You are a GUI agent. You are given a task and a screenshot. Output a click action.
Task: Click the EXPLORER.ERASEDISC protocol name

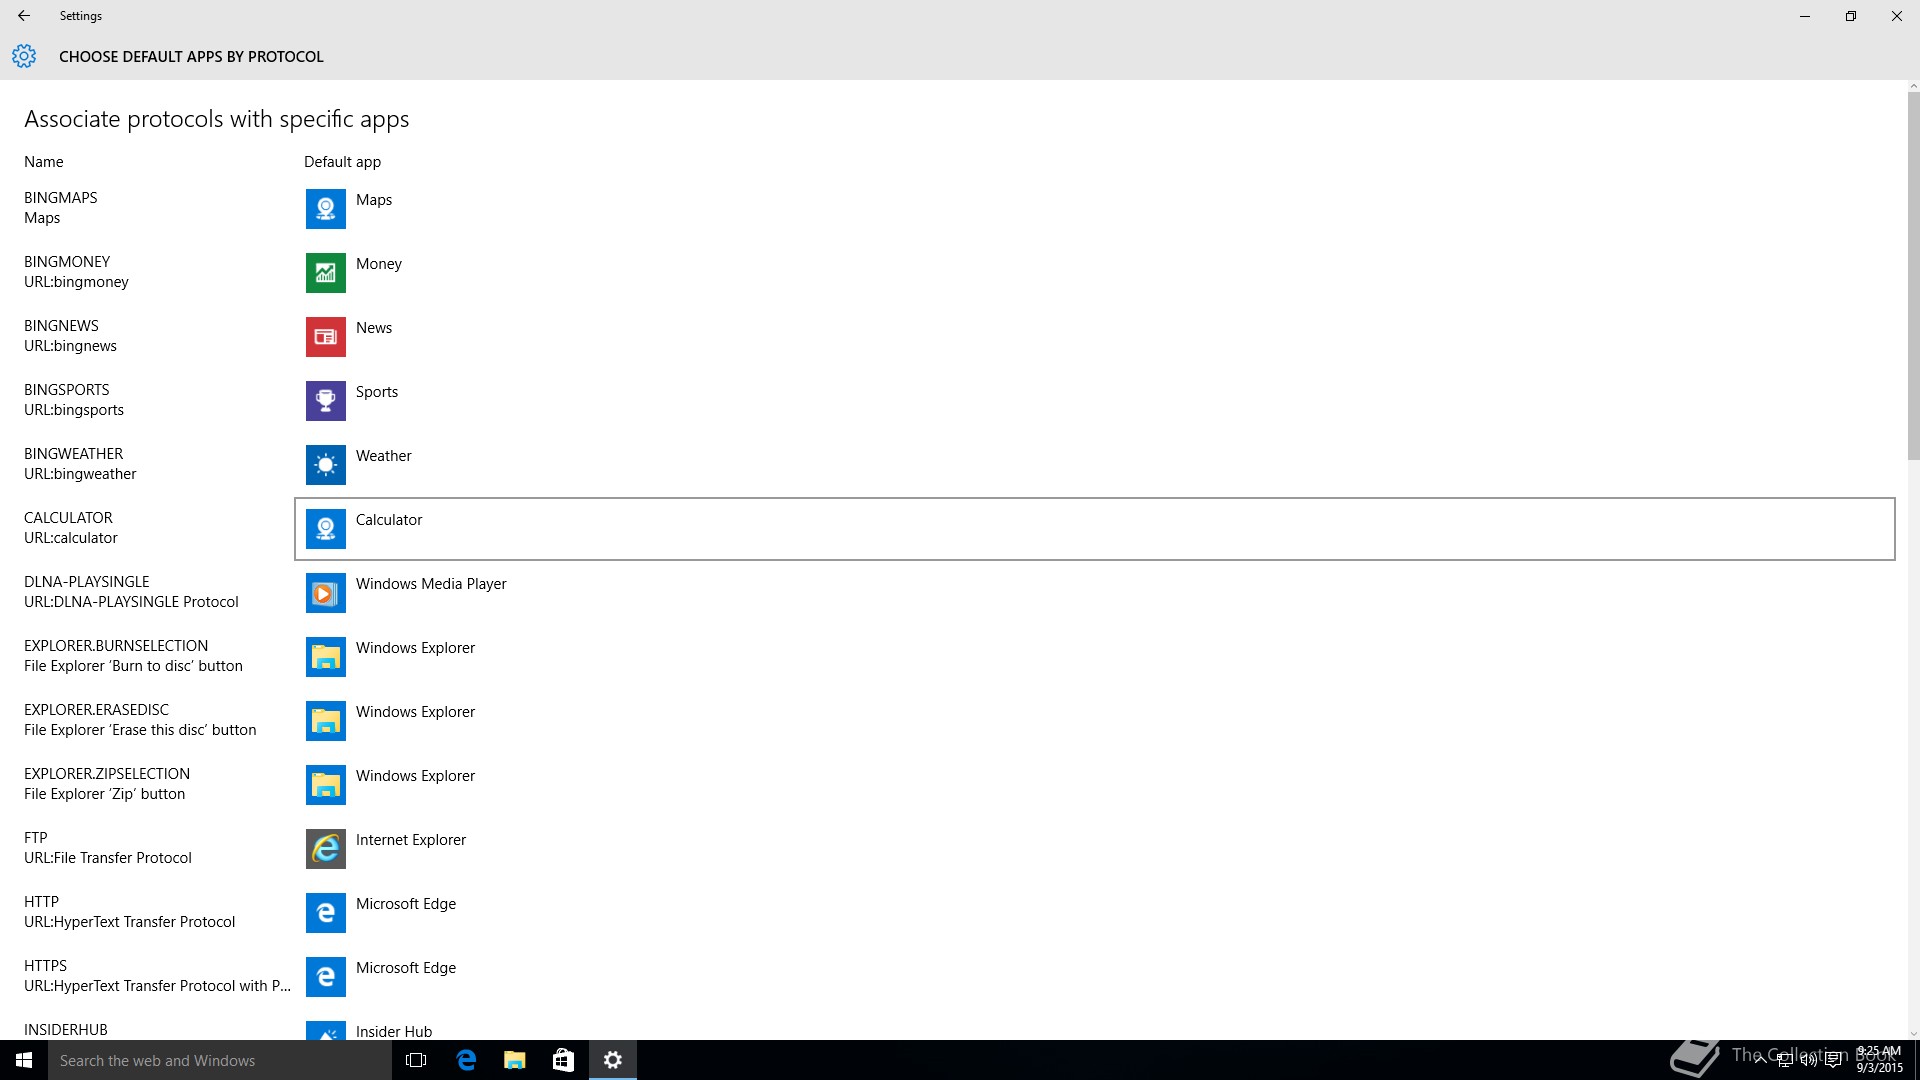pyautogui.click(x=96, y=710)
